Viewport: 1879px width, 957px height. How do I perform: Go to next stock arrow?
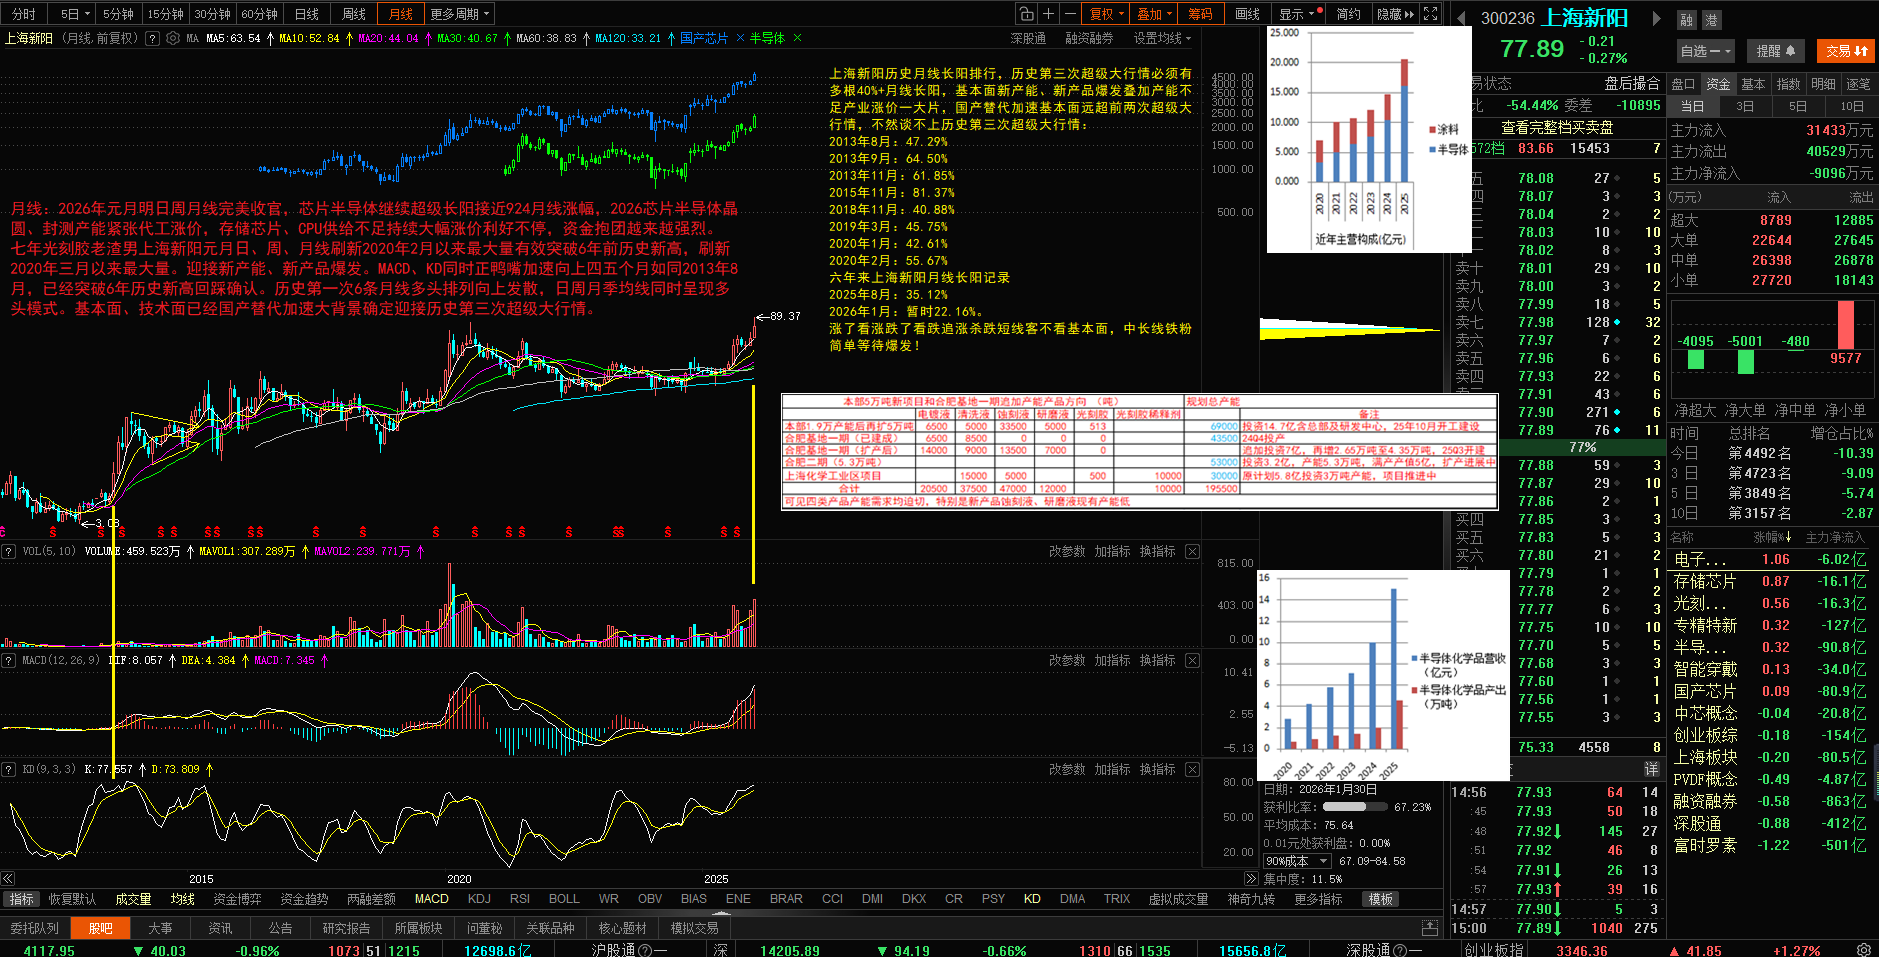tap(1657, 18)
